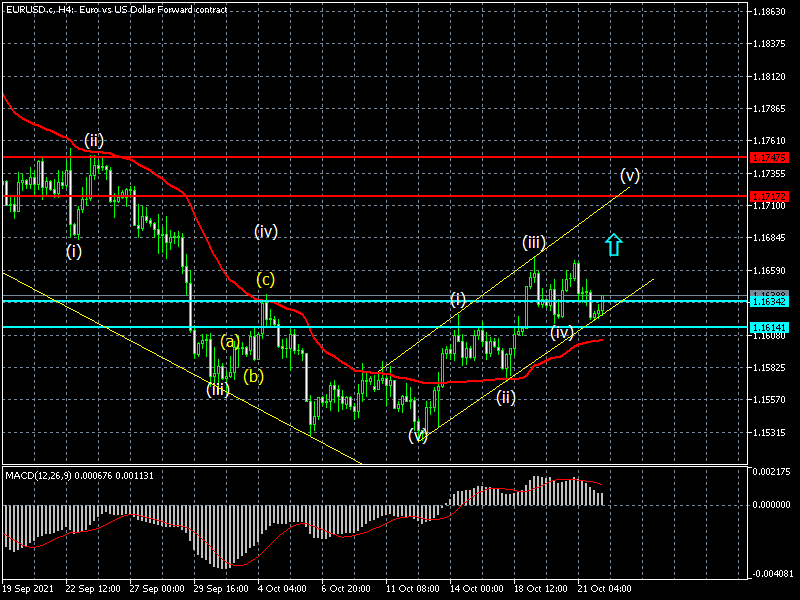
Task: Click the 29 Sep 16:00 time label
Action: click(x=221, y=589)
